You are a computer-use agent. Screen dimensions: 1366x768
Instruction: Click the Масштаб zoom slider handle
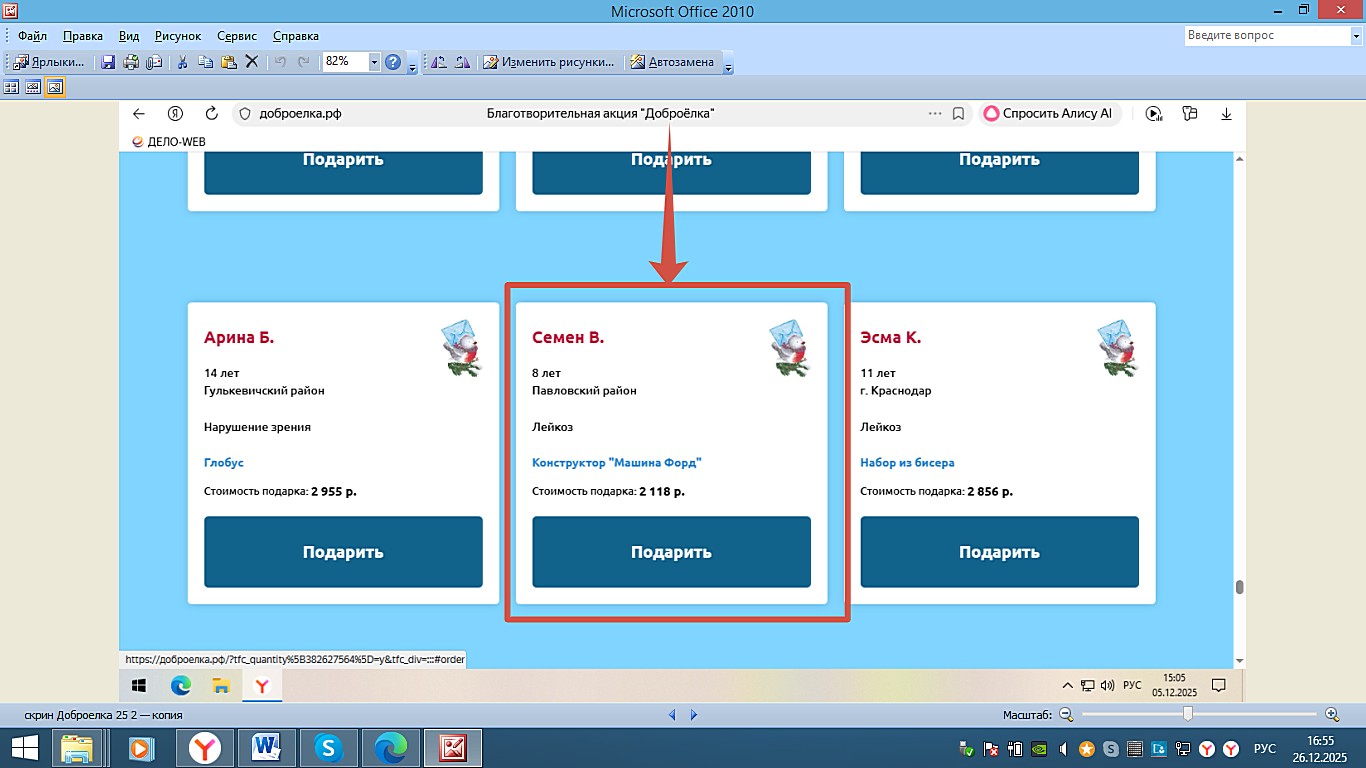click(x=1187, y=714)
